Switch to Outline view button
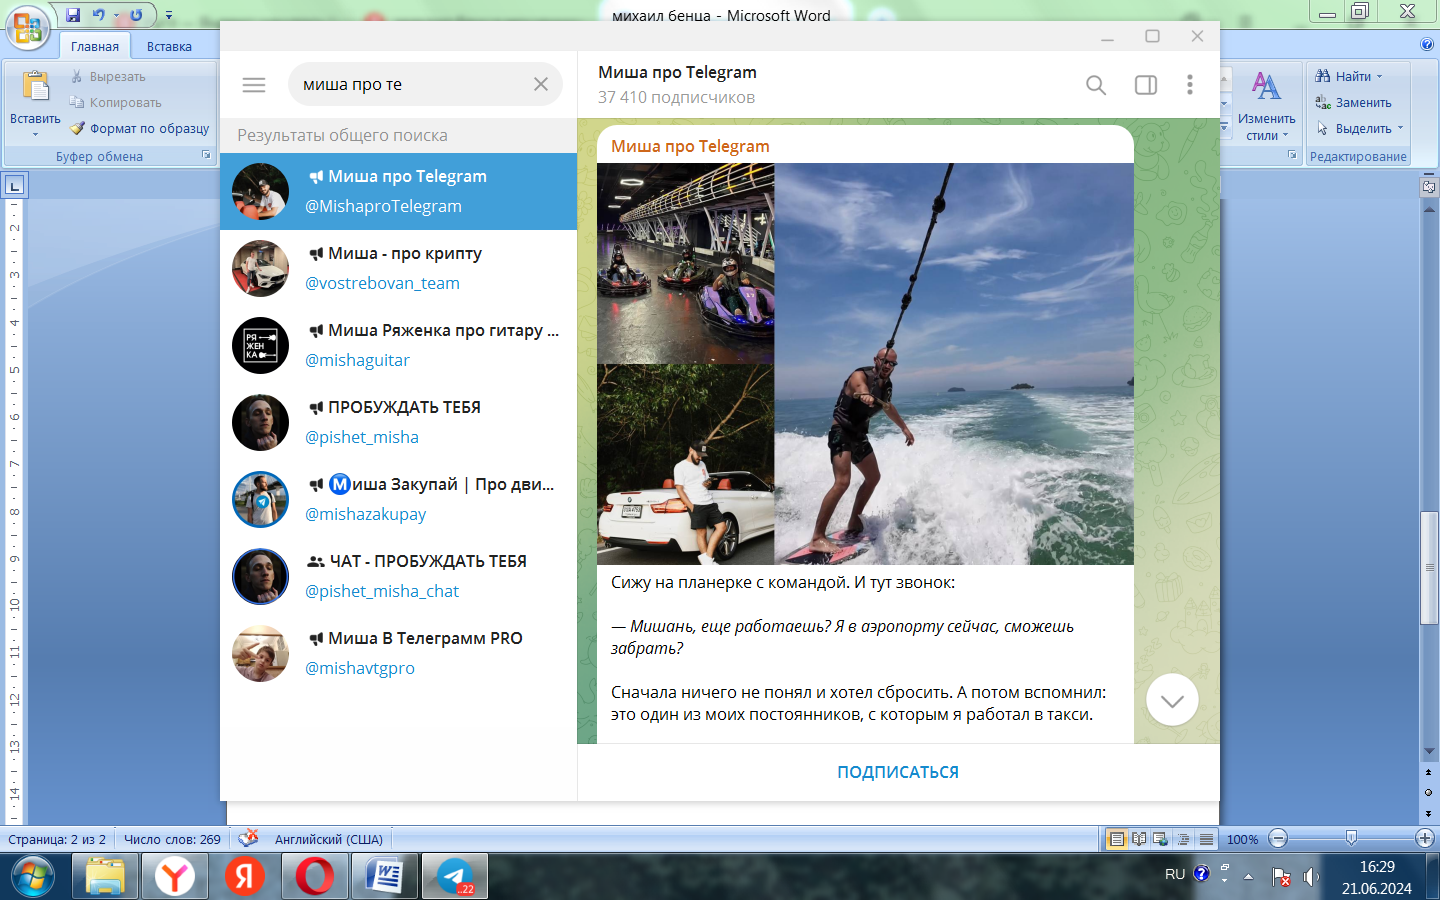Screen dimensions: 1440x900 1184,839
